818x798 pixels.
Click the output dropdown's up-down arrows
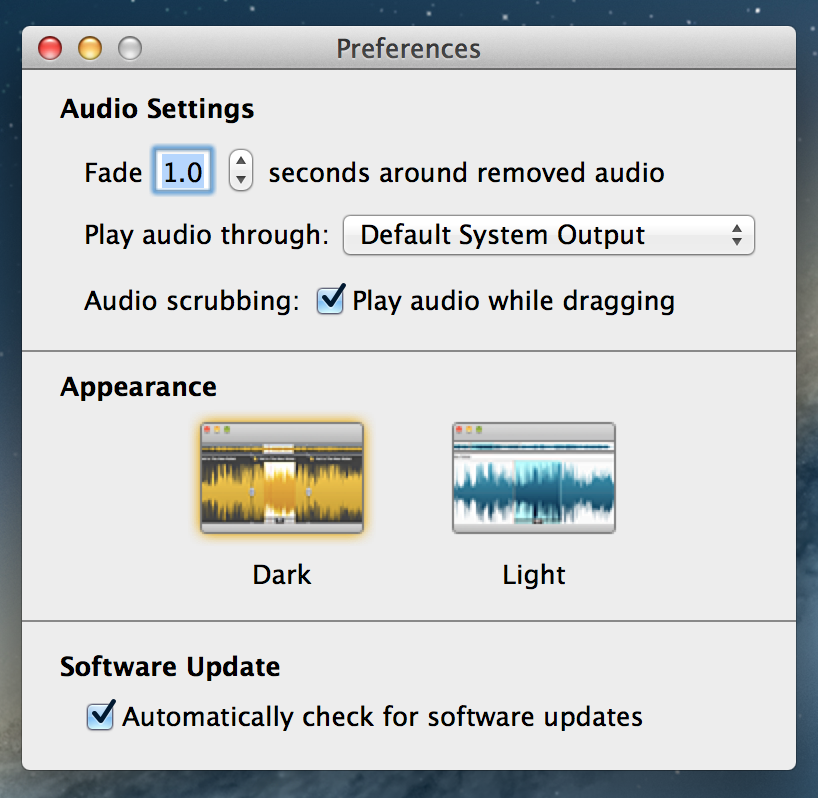[737, 235]
